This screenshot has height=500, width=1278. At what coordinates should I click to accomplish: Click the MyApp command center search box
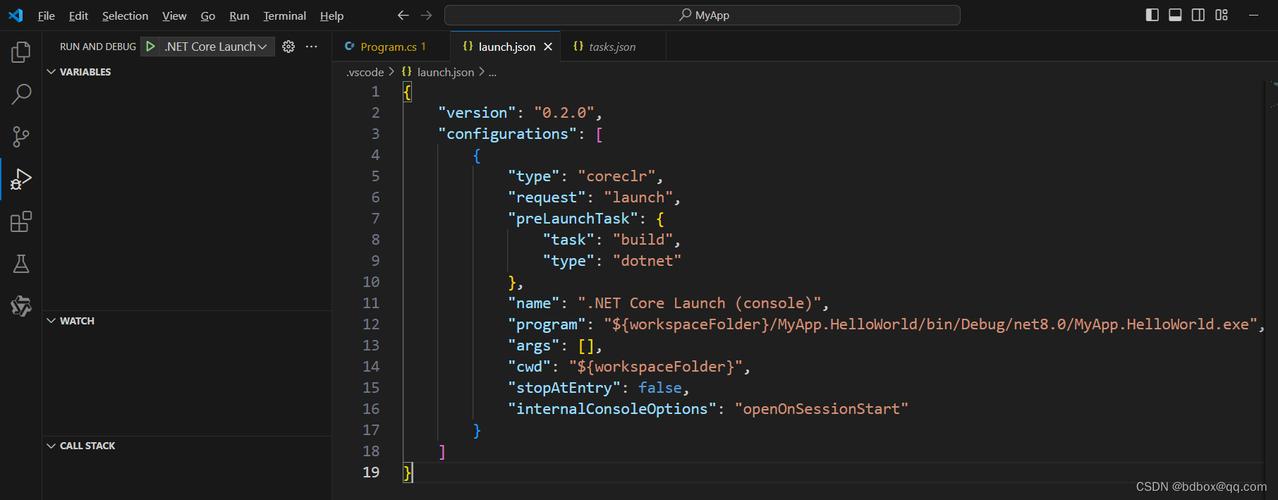coord(702,15)
